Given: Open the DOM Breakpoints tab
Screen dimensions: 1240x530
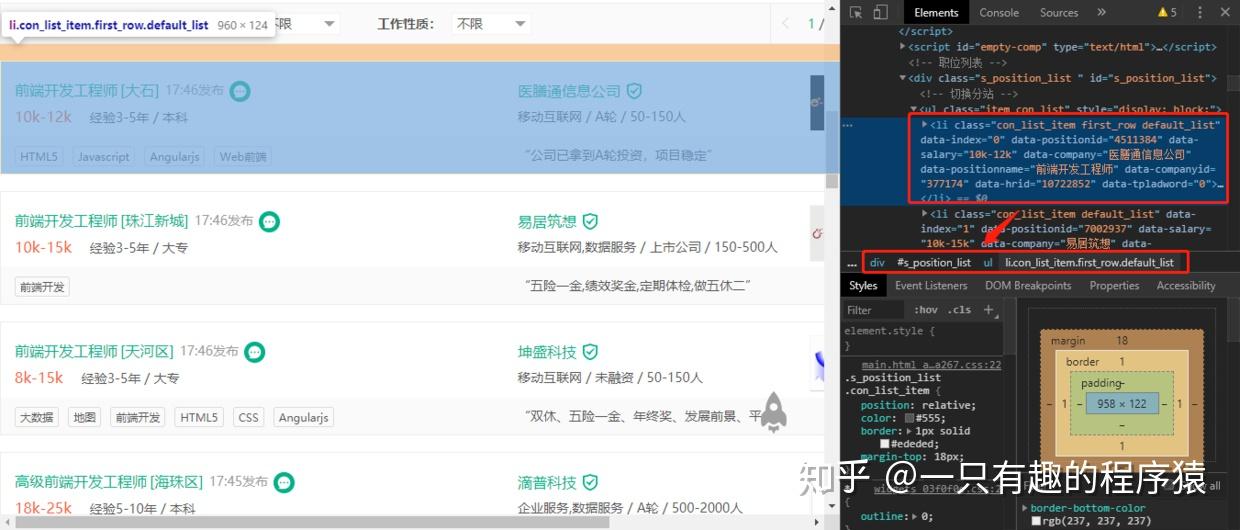Looking at the screenshot, I should click(1028, 285).
